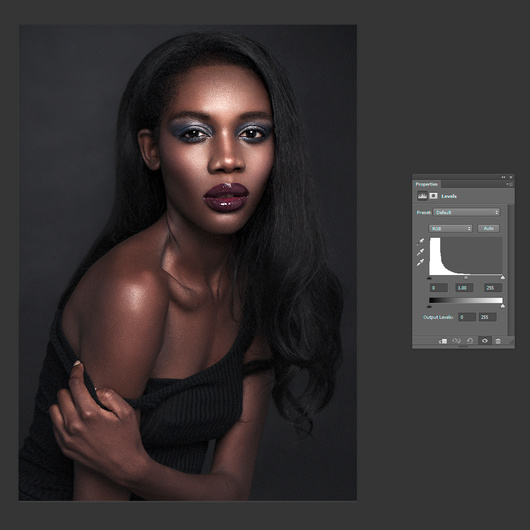Reset Levels to adjustment defaults

pos(470,341)
